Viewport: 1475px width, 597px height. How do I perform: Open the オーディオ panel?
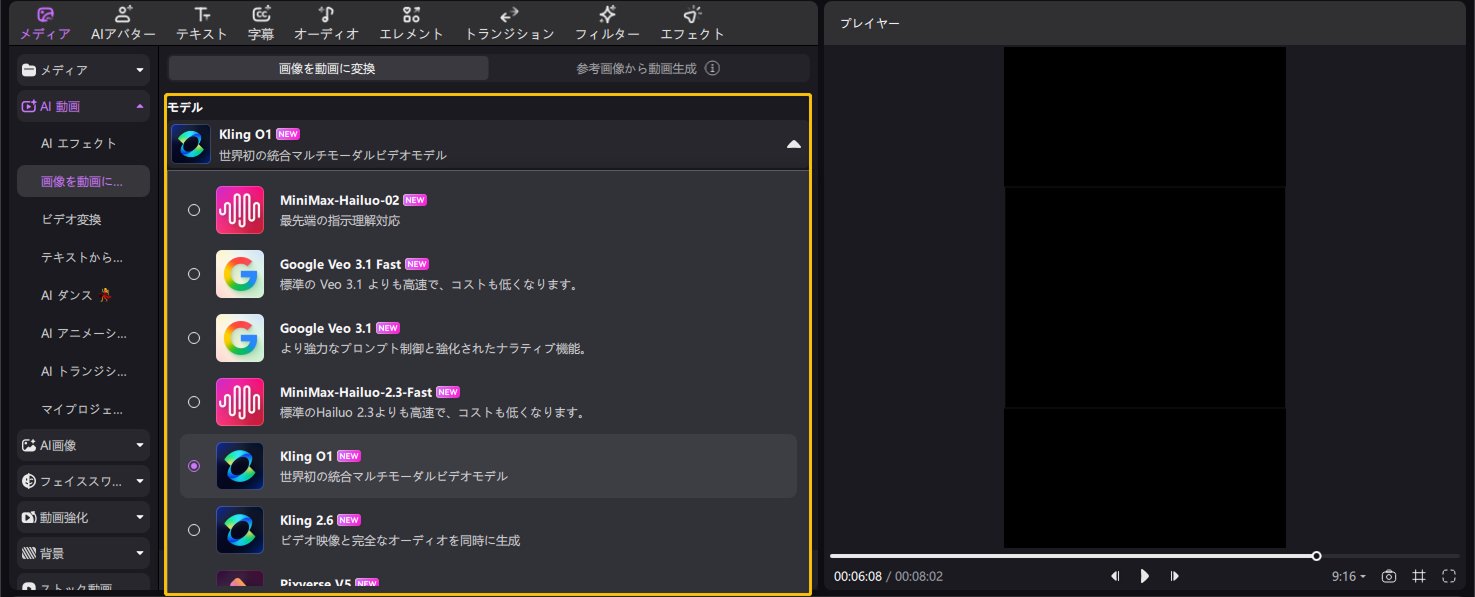326,22
